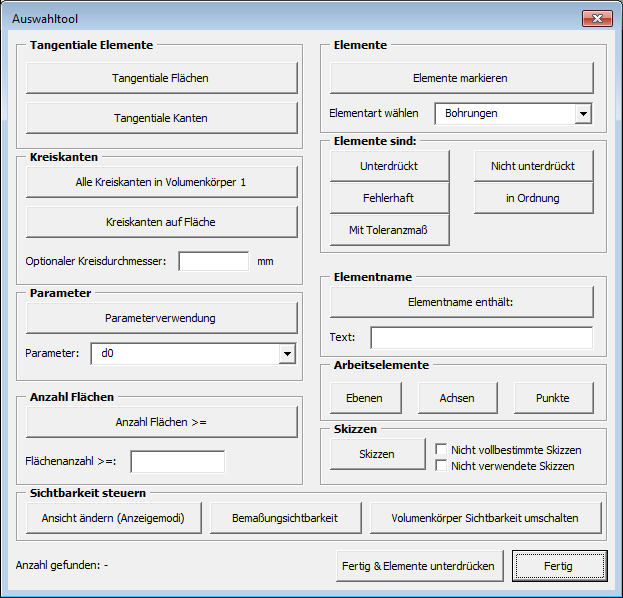Select Nicht unterdrückt button
Screen dimensions: 623x598
(x=534, y=166)
